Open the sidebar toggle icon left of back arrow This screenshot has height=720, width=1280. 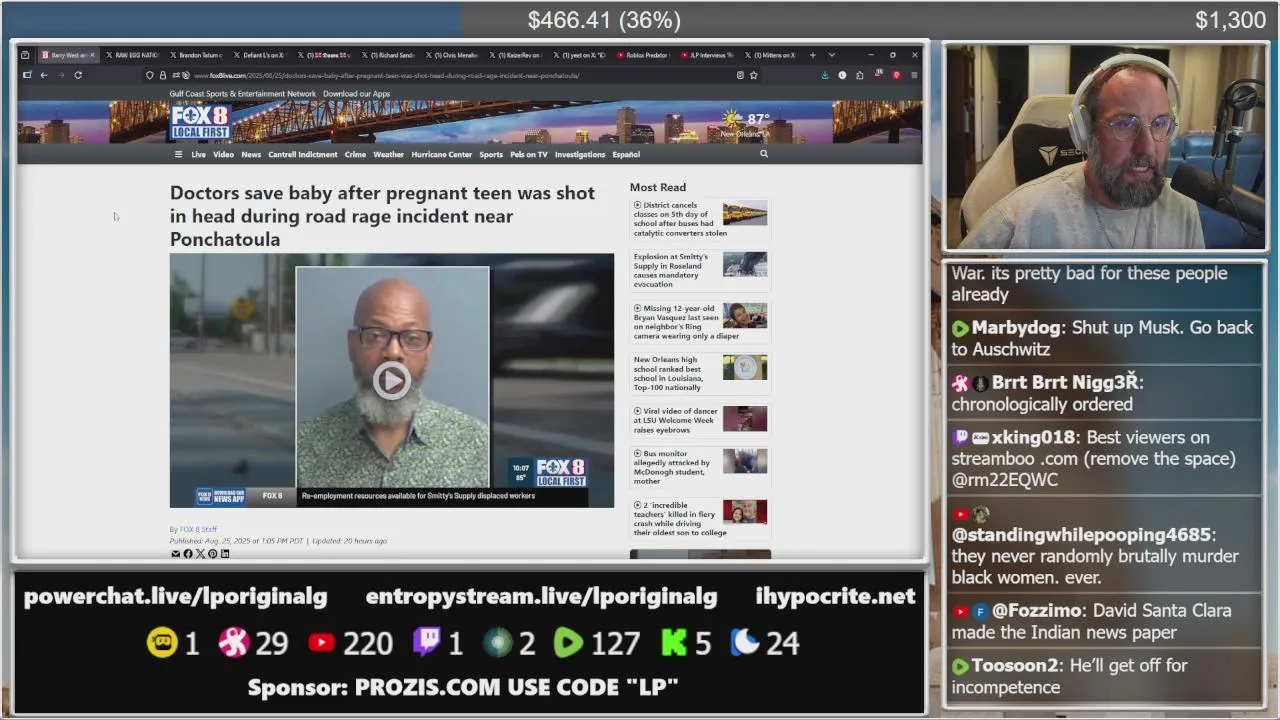tap(27, 75)
